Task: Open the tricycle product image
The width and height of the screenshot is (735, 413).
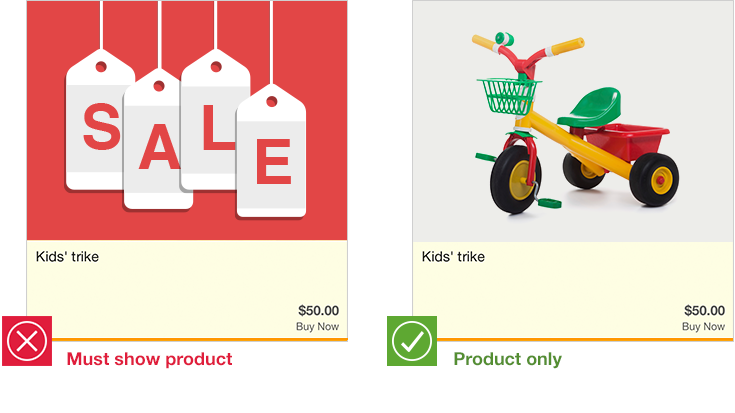Action: pyautogui.click(x=573, y=121)
